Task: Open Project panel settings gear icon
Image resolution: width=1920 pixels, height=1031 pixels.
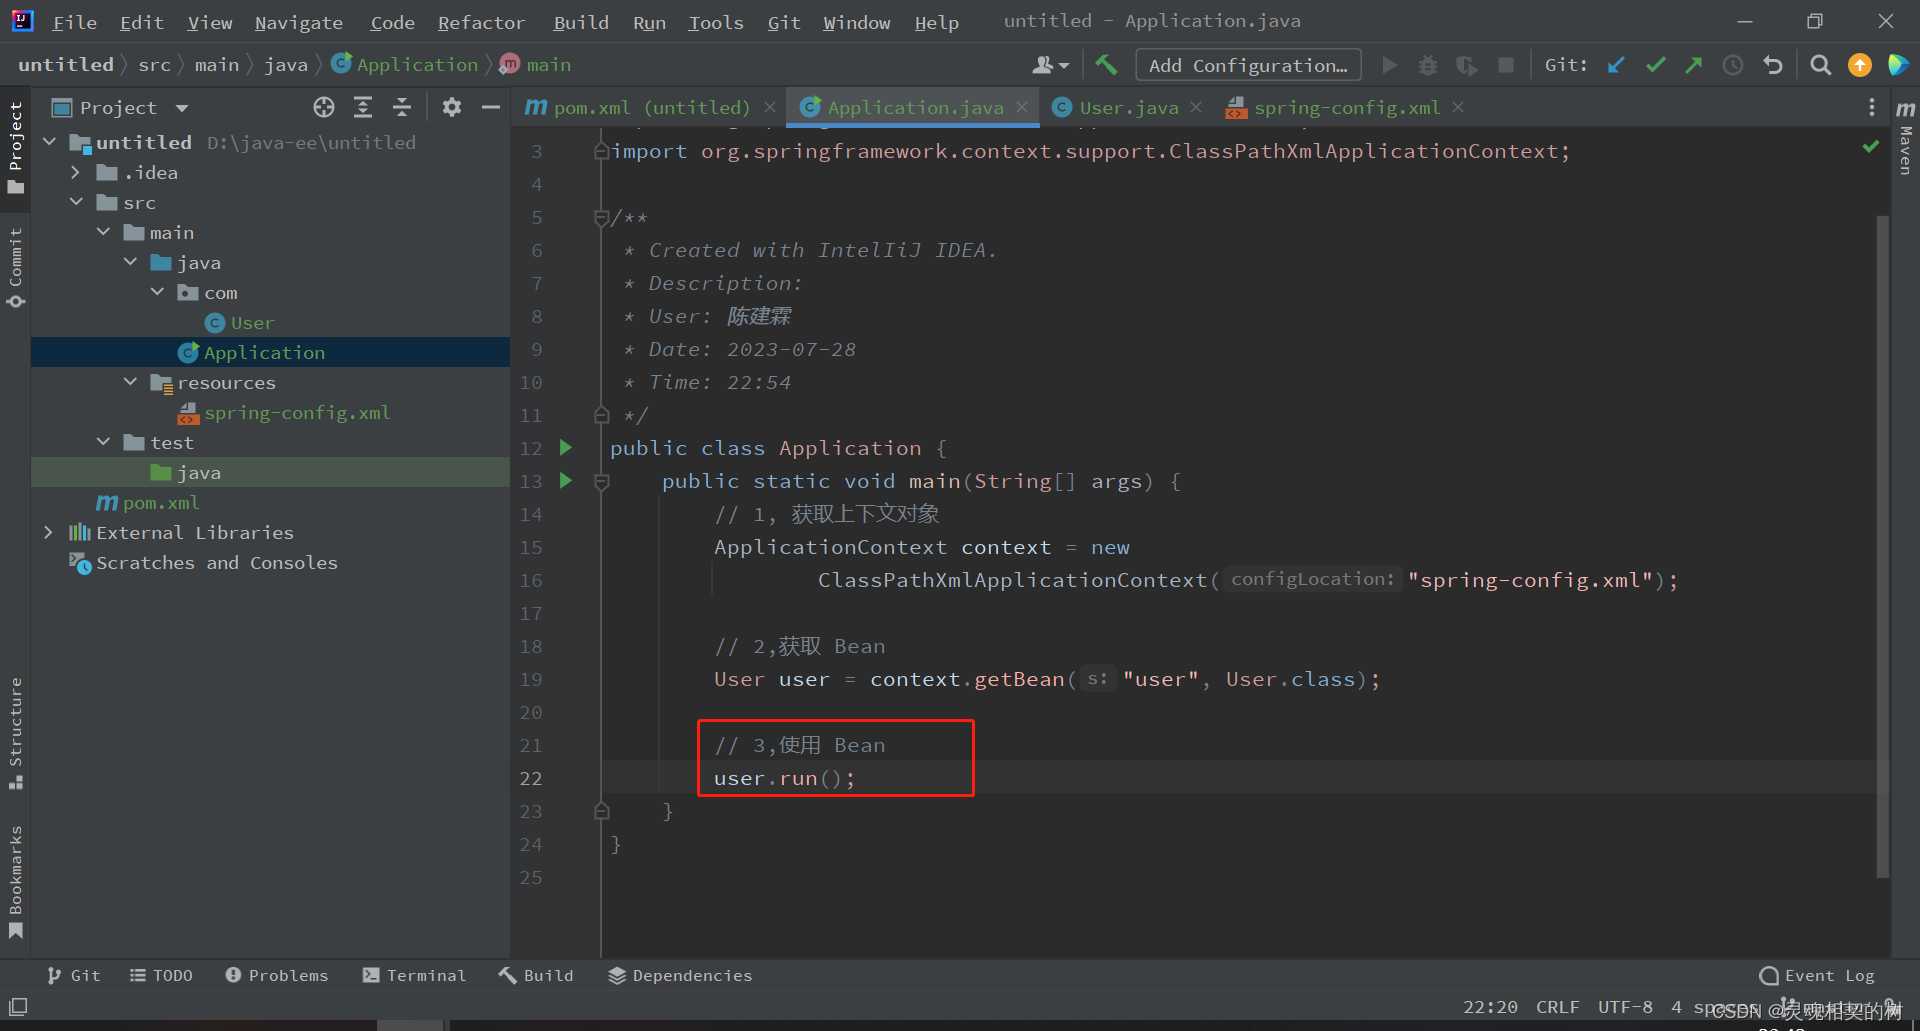Action: pyautogui.click(x=452, y=107)
